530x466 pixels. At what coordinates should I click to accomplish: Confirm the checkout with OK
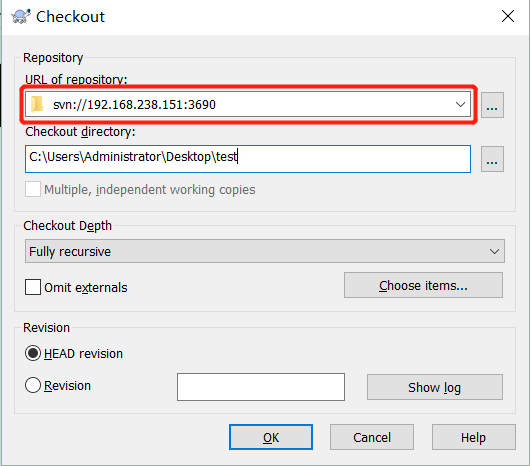click(271, 437)
